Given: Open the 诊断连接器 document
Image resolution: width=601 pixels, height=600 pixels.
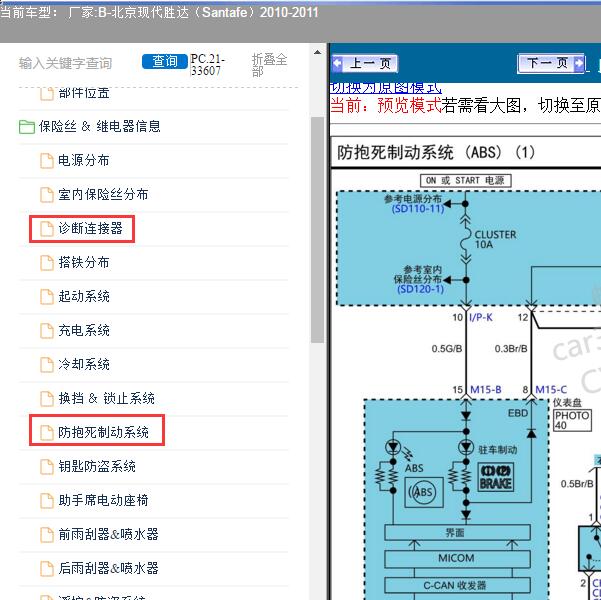Looking at the screenshot, I should [90, 228].
